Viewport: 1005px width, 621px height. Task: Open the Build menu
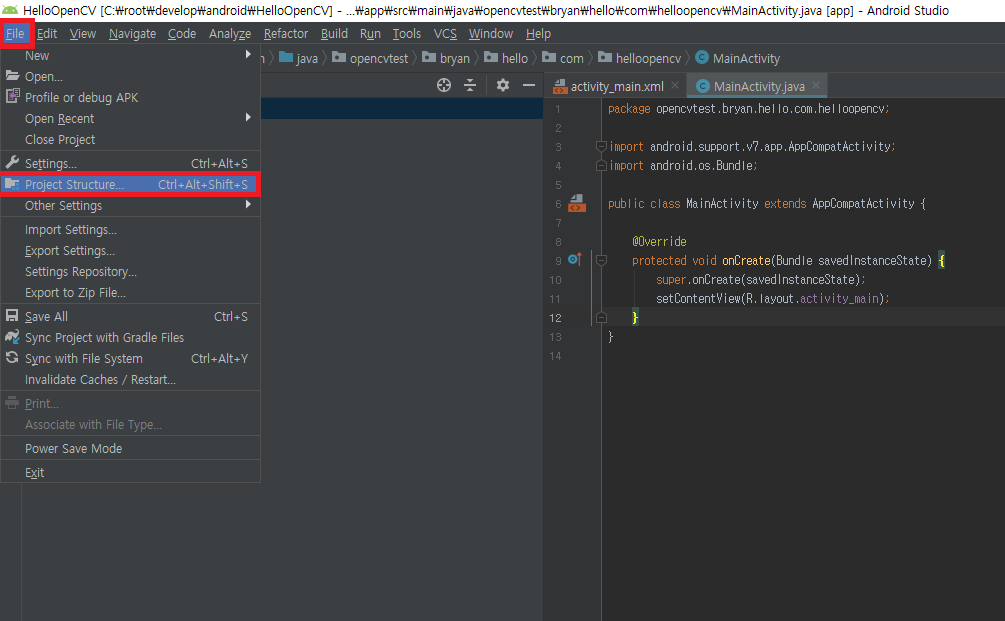pos(334,33)
